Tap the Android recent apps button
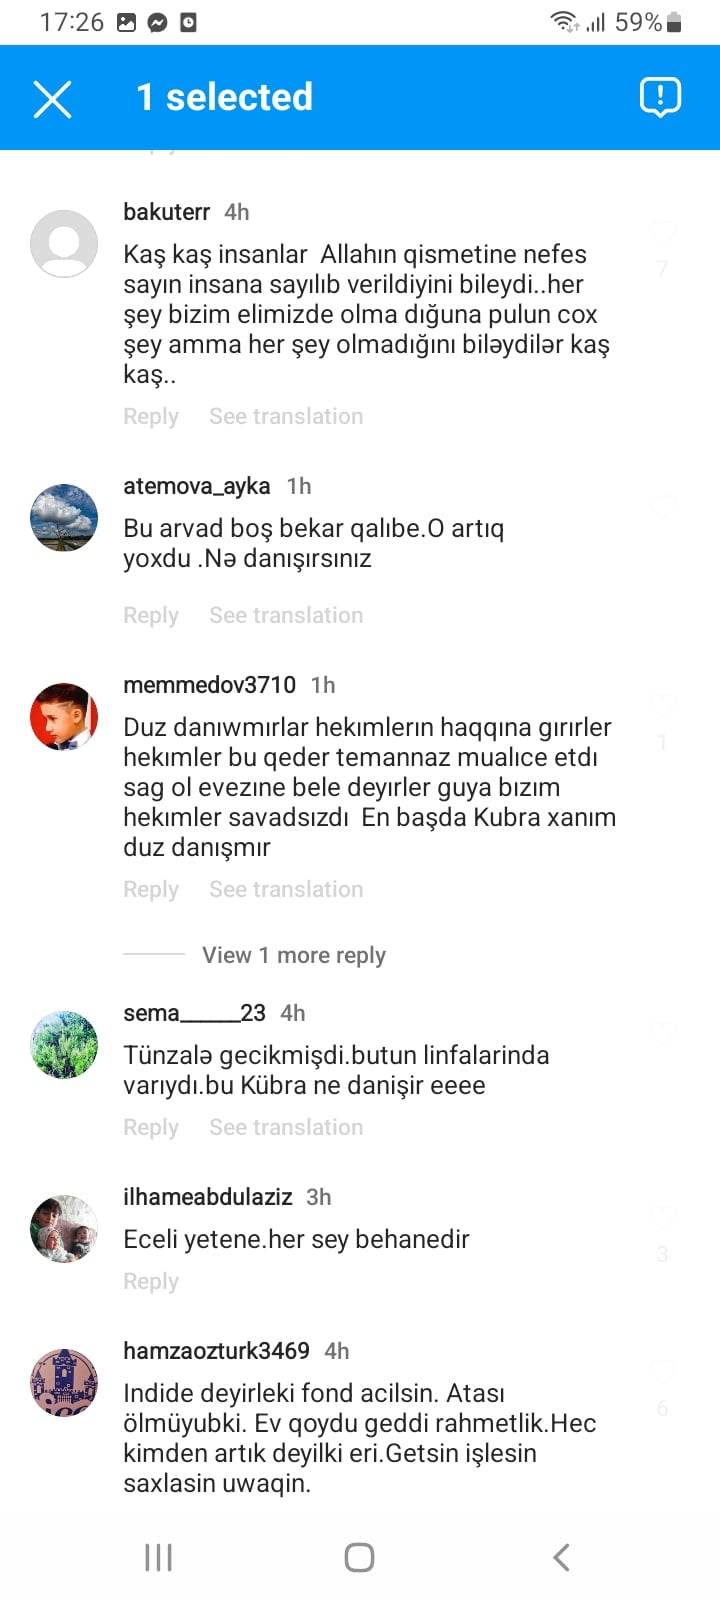 point(158,1557)
